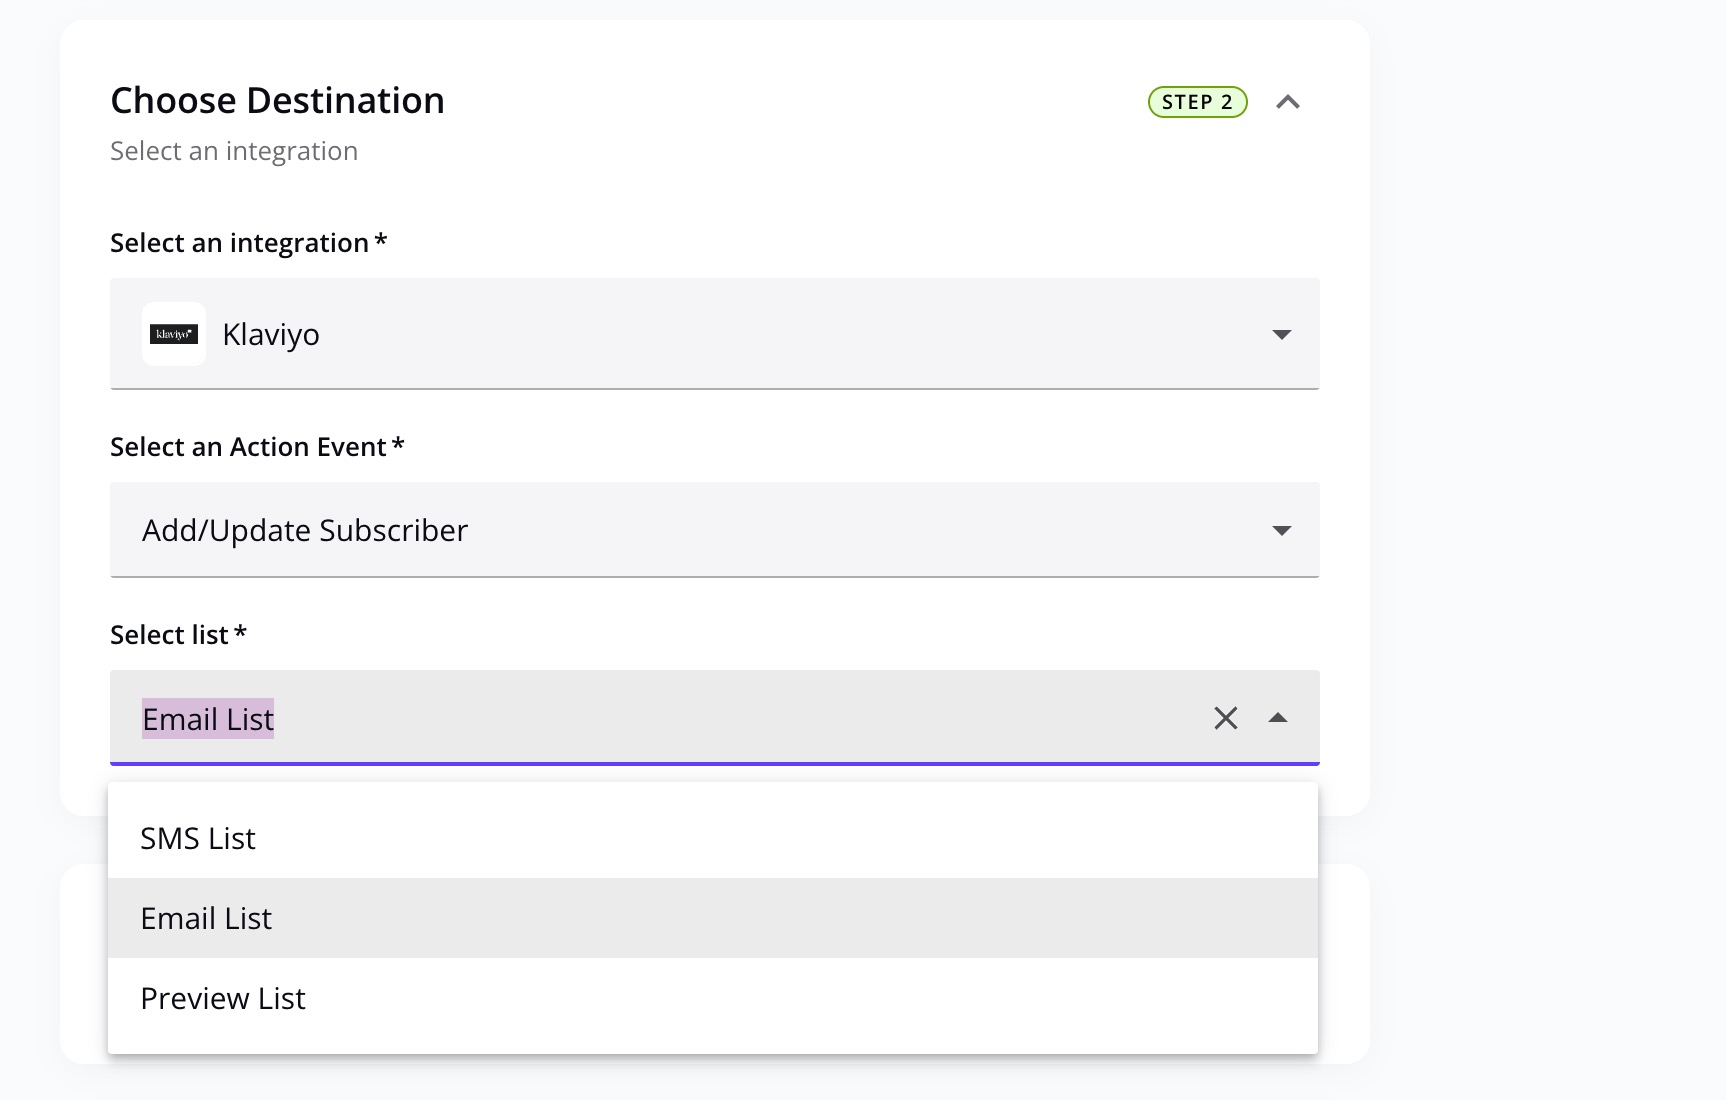Screen dimensions: 1726x1100
Task: Clear the Select list field with X
Action: click(1226, 718)
